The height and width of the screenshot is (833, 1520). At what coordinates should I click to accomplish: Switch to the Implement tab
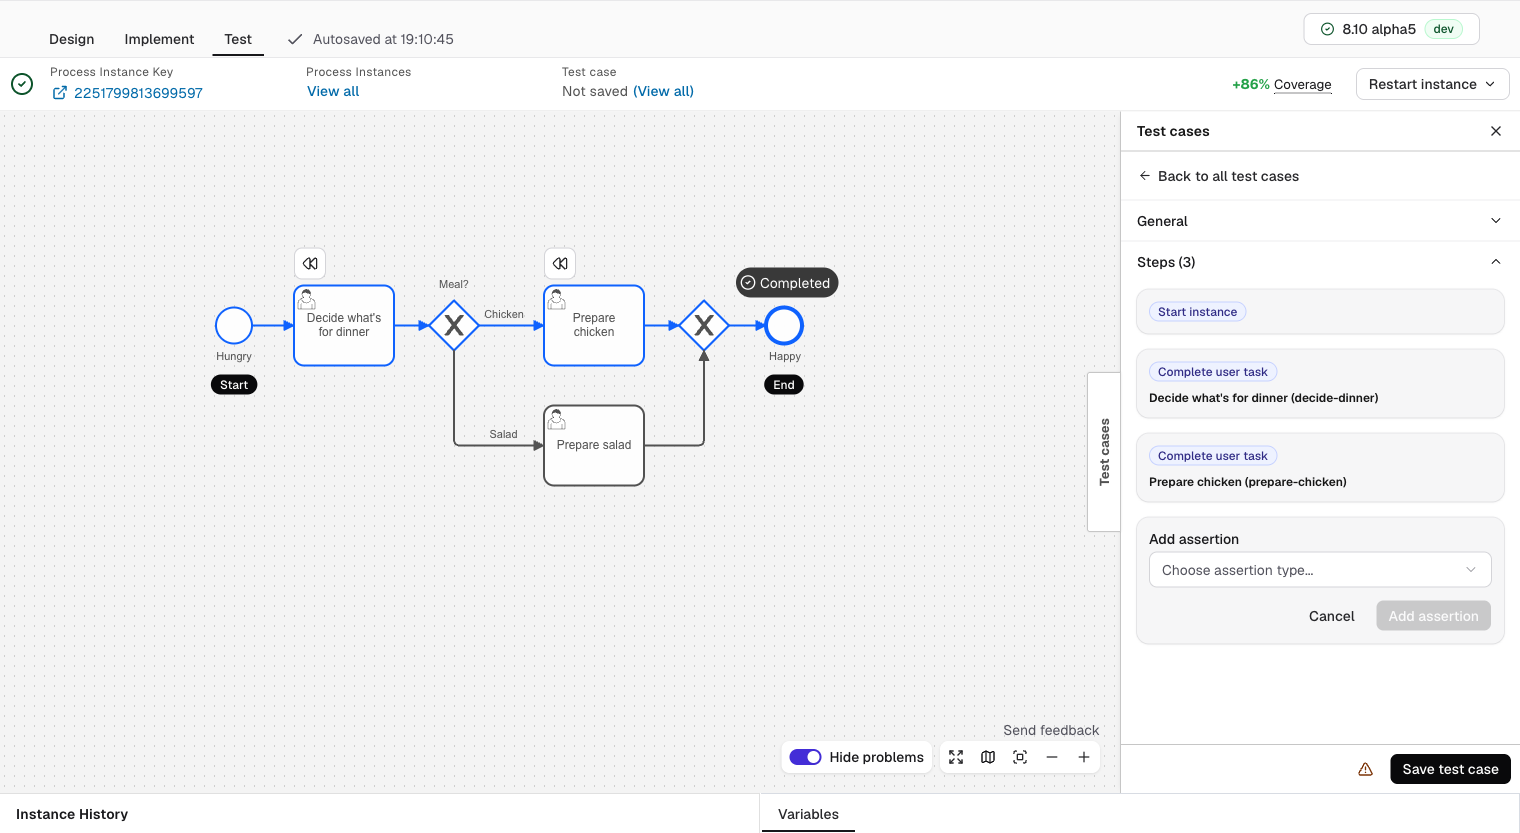pos(159,39)
